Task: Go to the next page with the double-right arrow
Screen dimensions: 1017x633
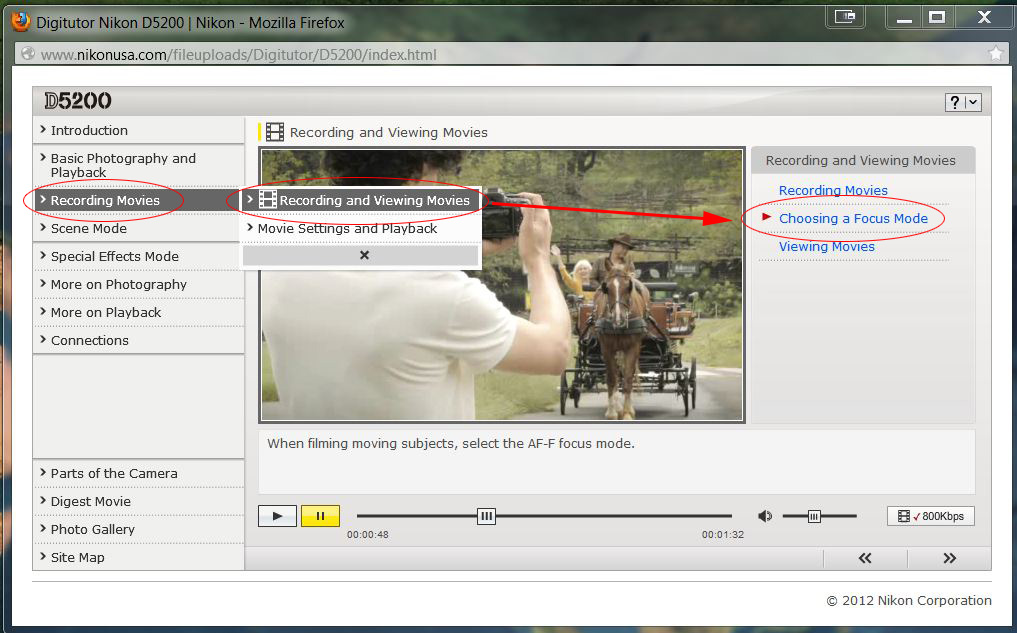Action: [950, 558]
